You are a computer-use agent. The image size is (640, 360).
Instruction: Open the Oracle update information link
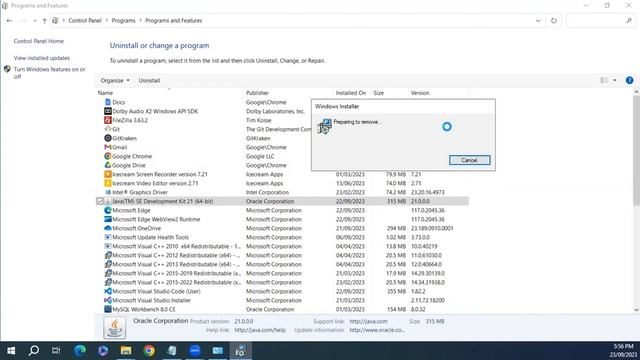[x=377, y=330]
